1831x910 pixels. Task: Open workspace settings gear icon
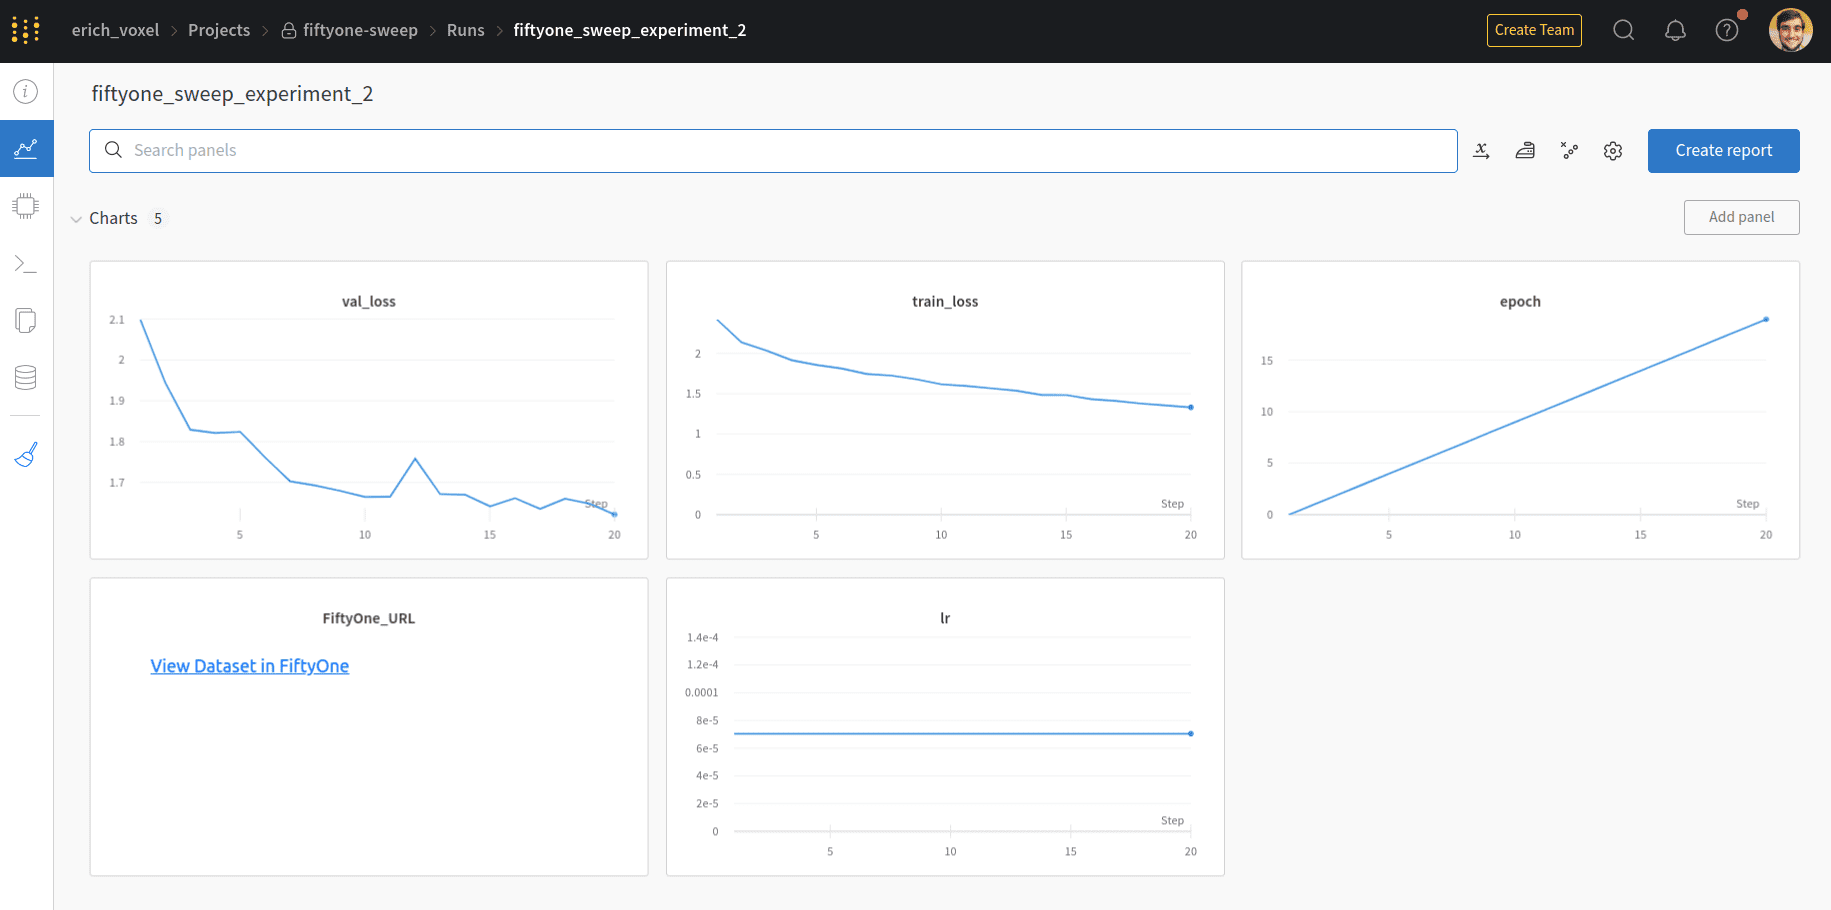coord(1613,151)
